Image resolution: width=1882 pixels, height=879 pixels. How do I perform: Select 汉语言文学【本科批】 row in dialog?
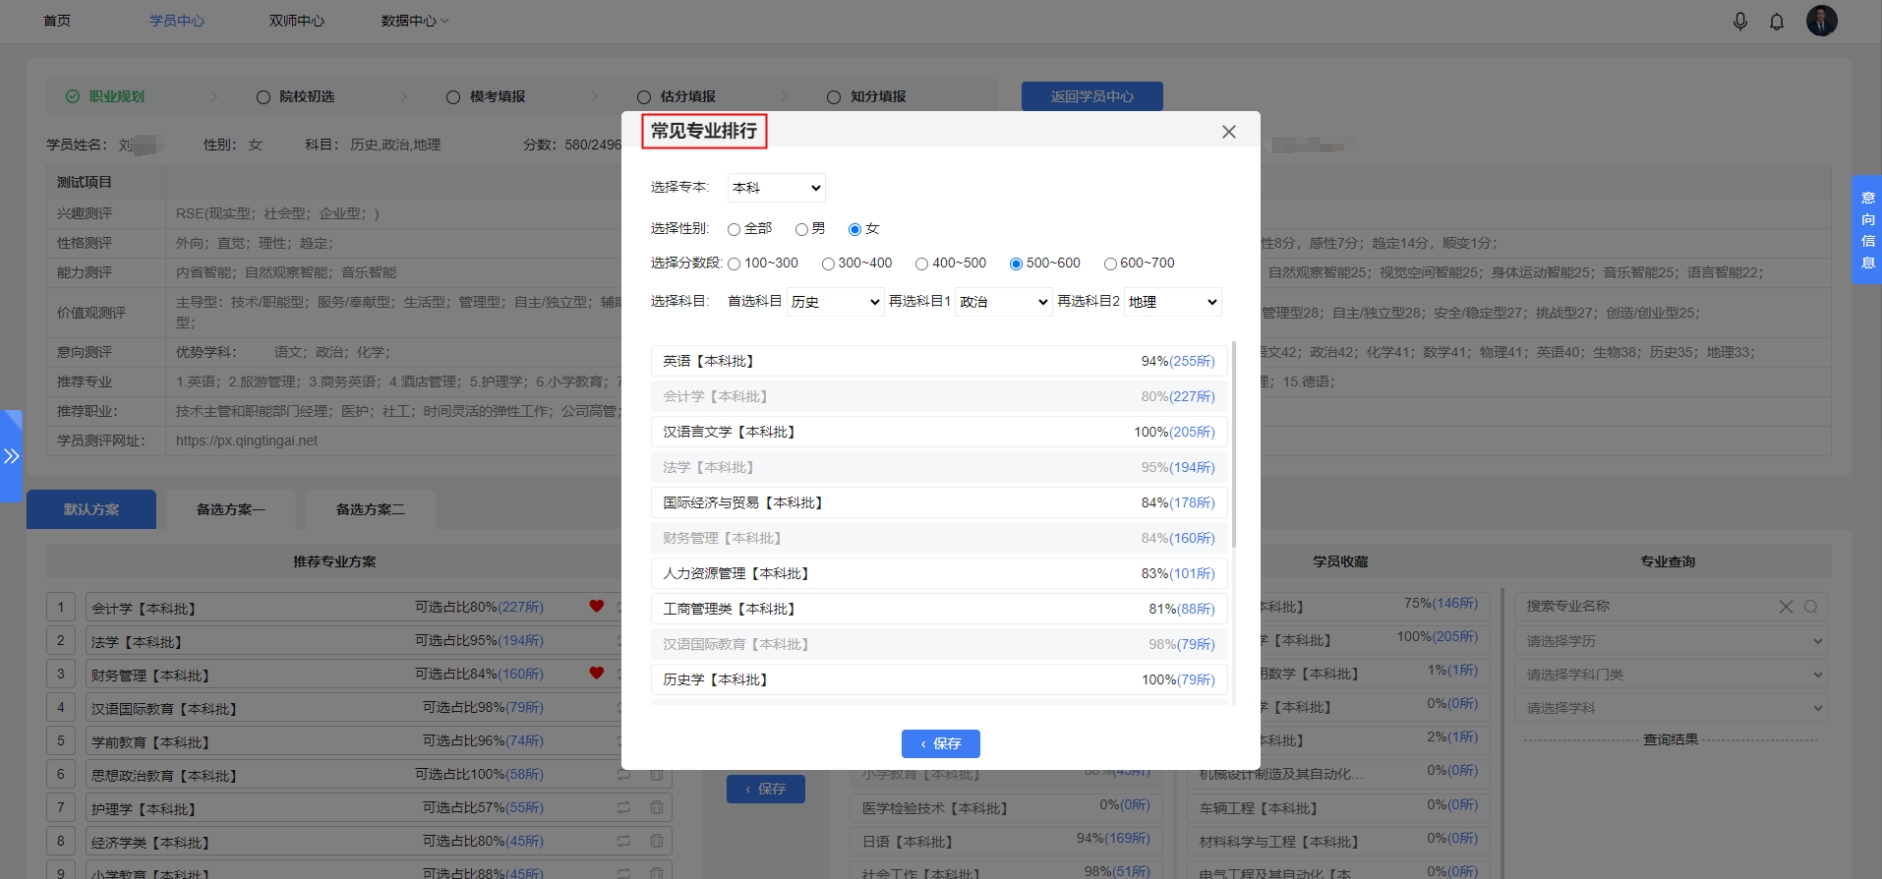click(x=939, y=432)
